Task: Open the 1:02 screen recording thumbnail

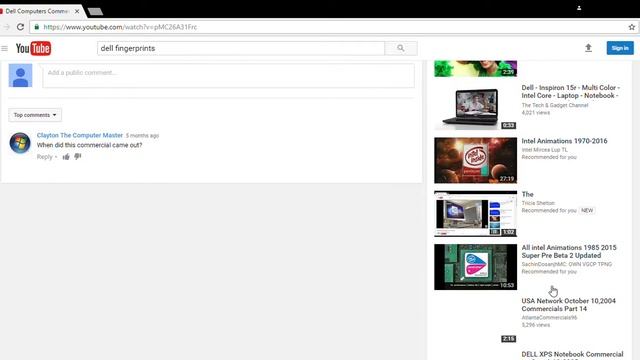Action: 476,214
